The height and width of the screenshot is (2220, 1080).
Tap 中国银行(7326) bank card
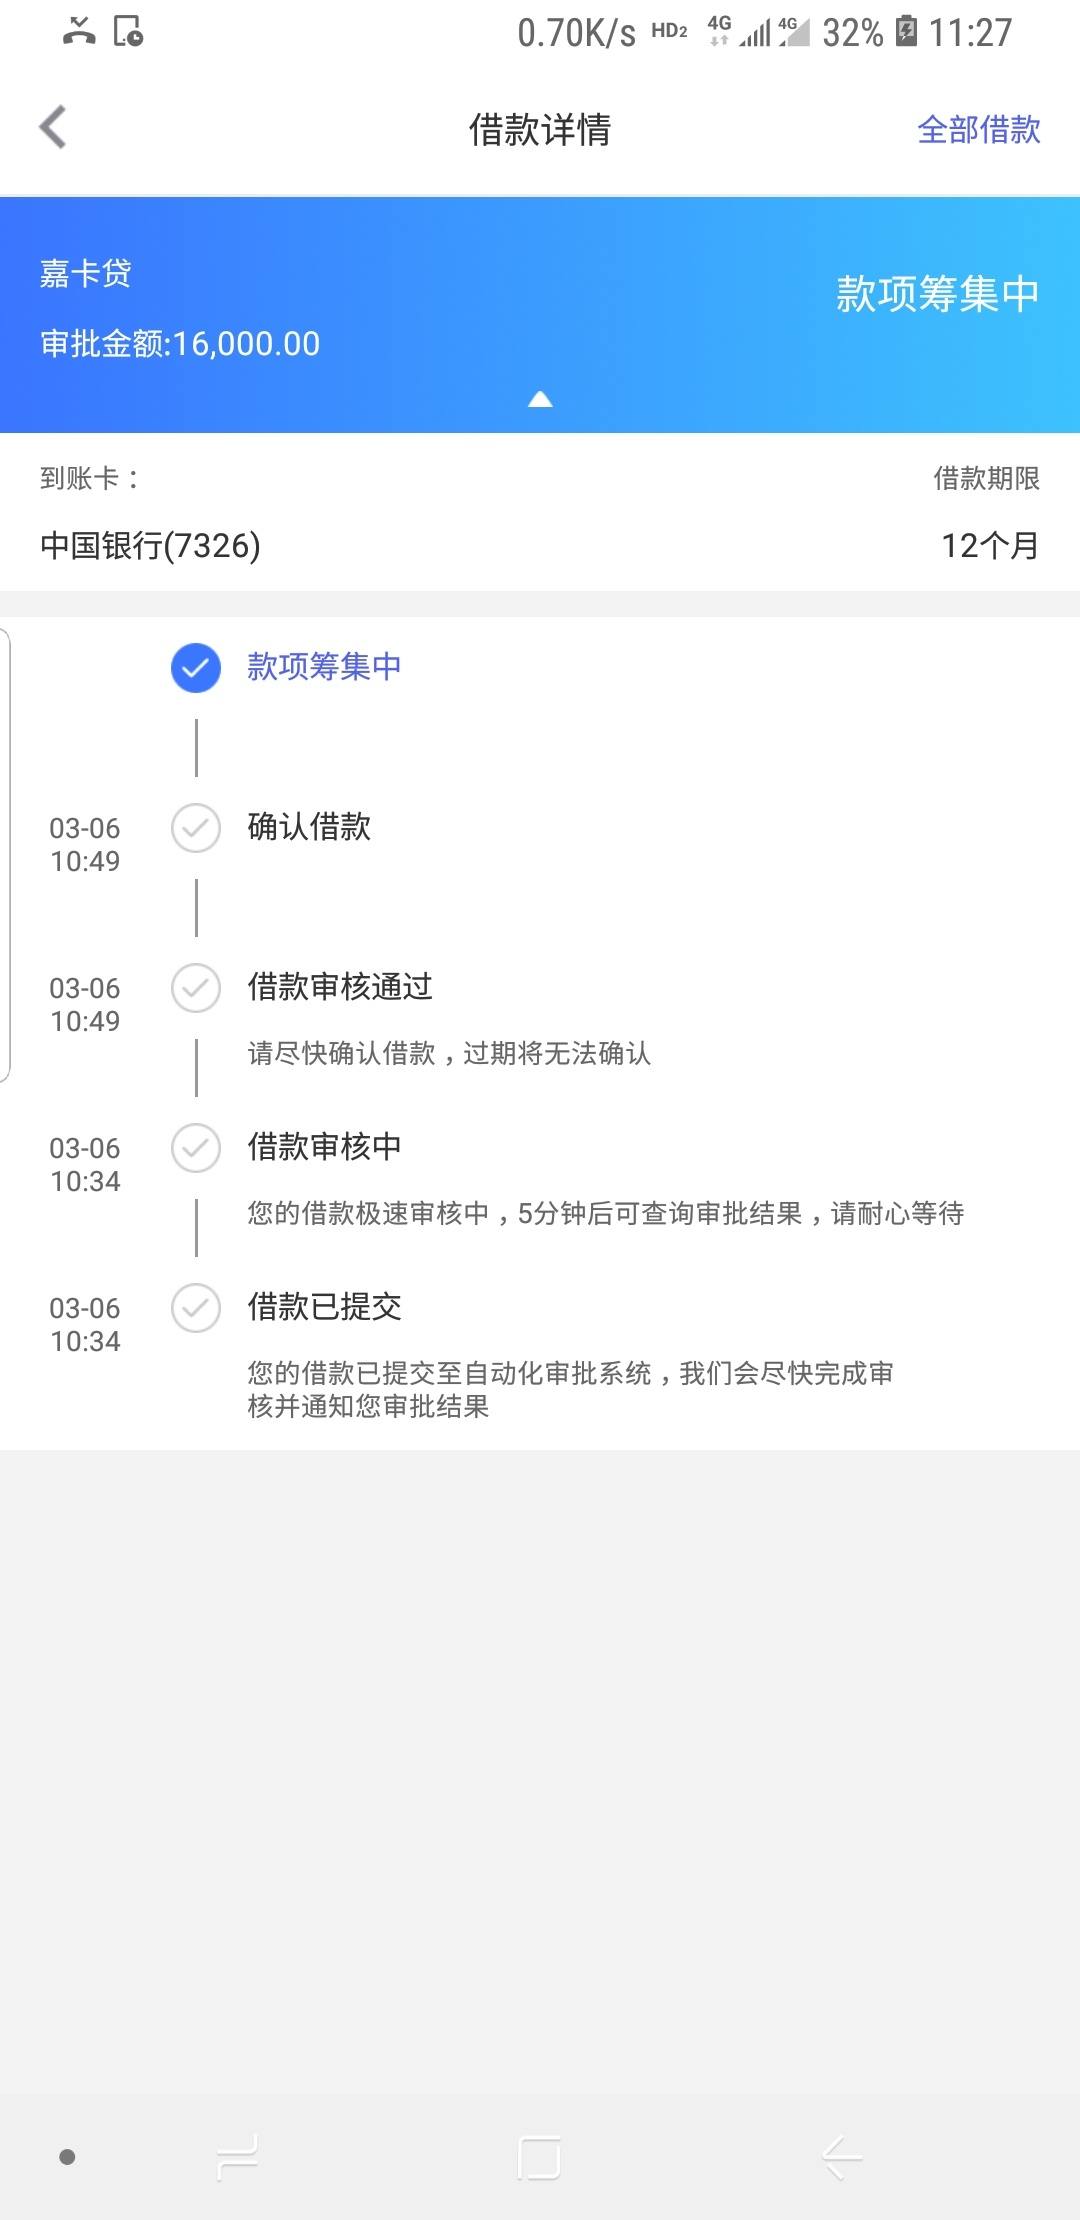point(150,546)
